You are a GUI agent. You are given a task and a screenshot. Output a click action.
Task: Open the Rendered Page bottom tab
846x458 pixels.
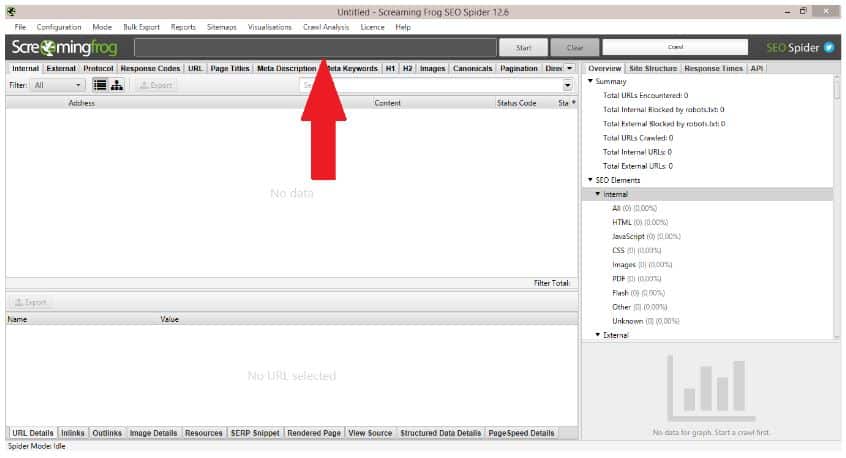click(x=314, y=433)
